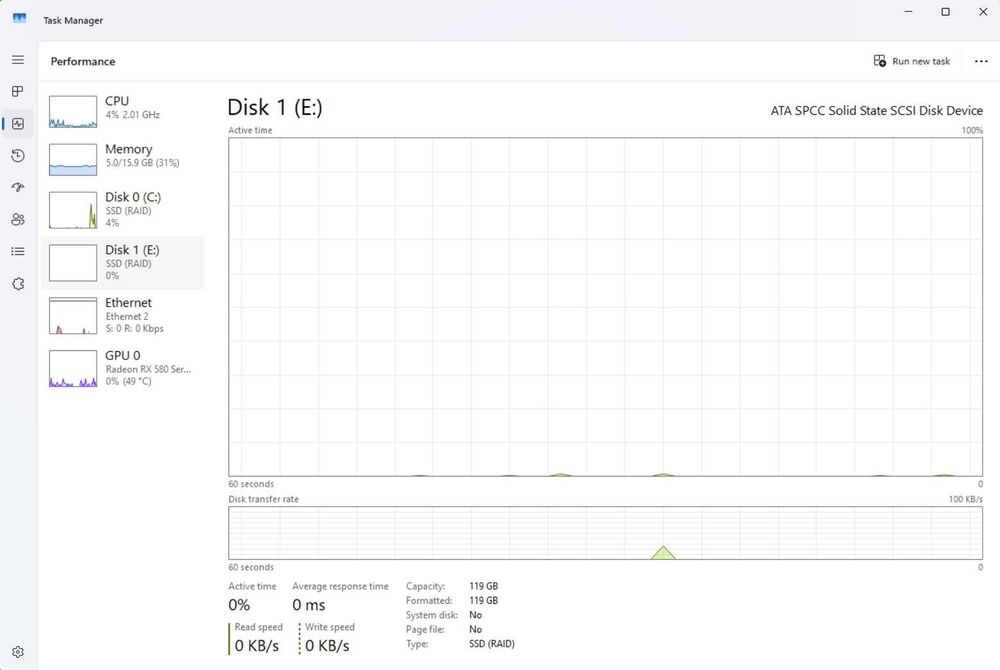Click the '5.0/15.9 GB (31%)' memory text
This screenshot has height=670, width=1000.
click(142, 163)
